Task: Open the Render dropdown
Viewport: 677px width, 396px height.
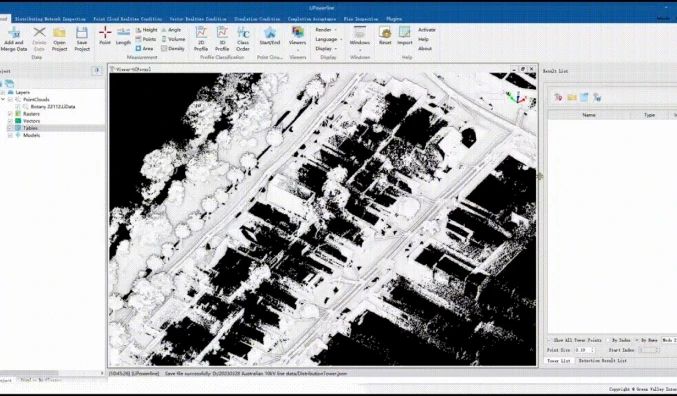Action: (326, 30)
